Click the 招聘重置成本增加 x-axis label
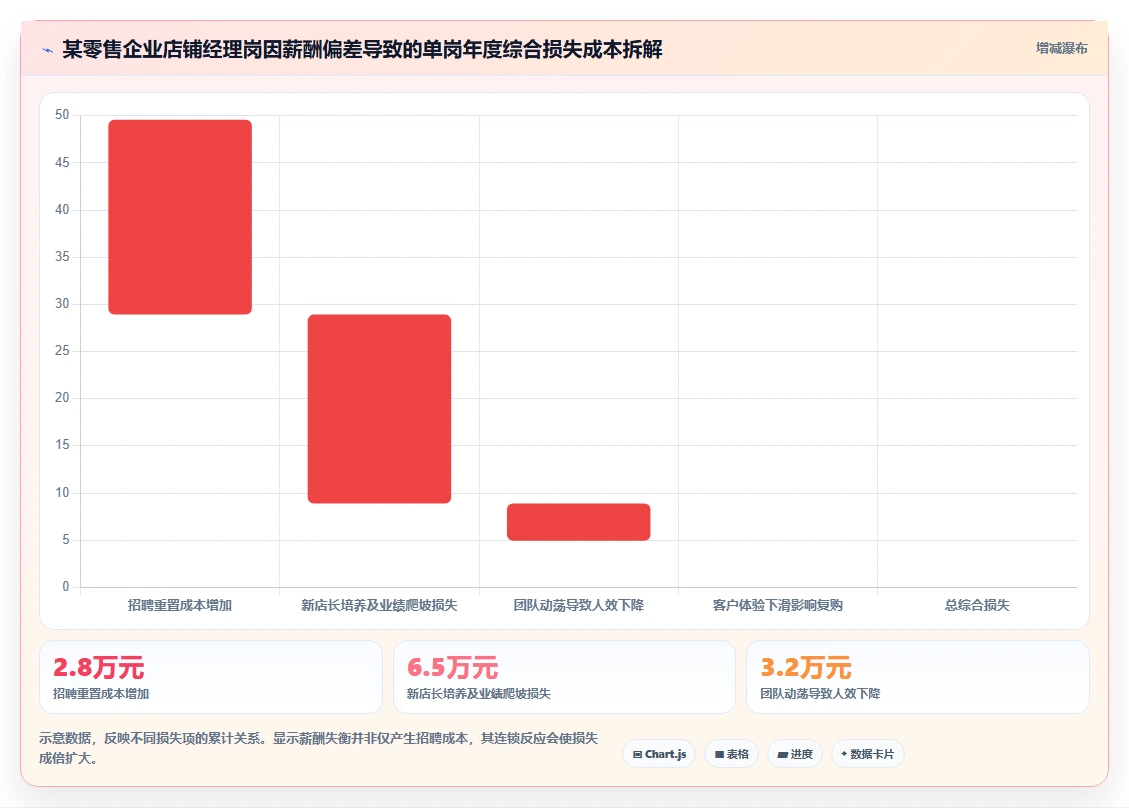Image resolution: width=1129 pixels, height=808 pixels. point(180,605)
